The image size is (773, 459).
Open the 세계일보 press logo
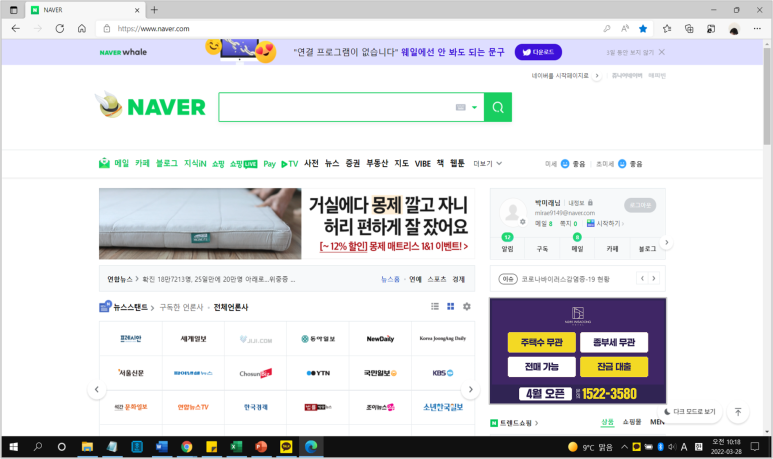coord(193,339)
